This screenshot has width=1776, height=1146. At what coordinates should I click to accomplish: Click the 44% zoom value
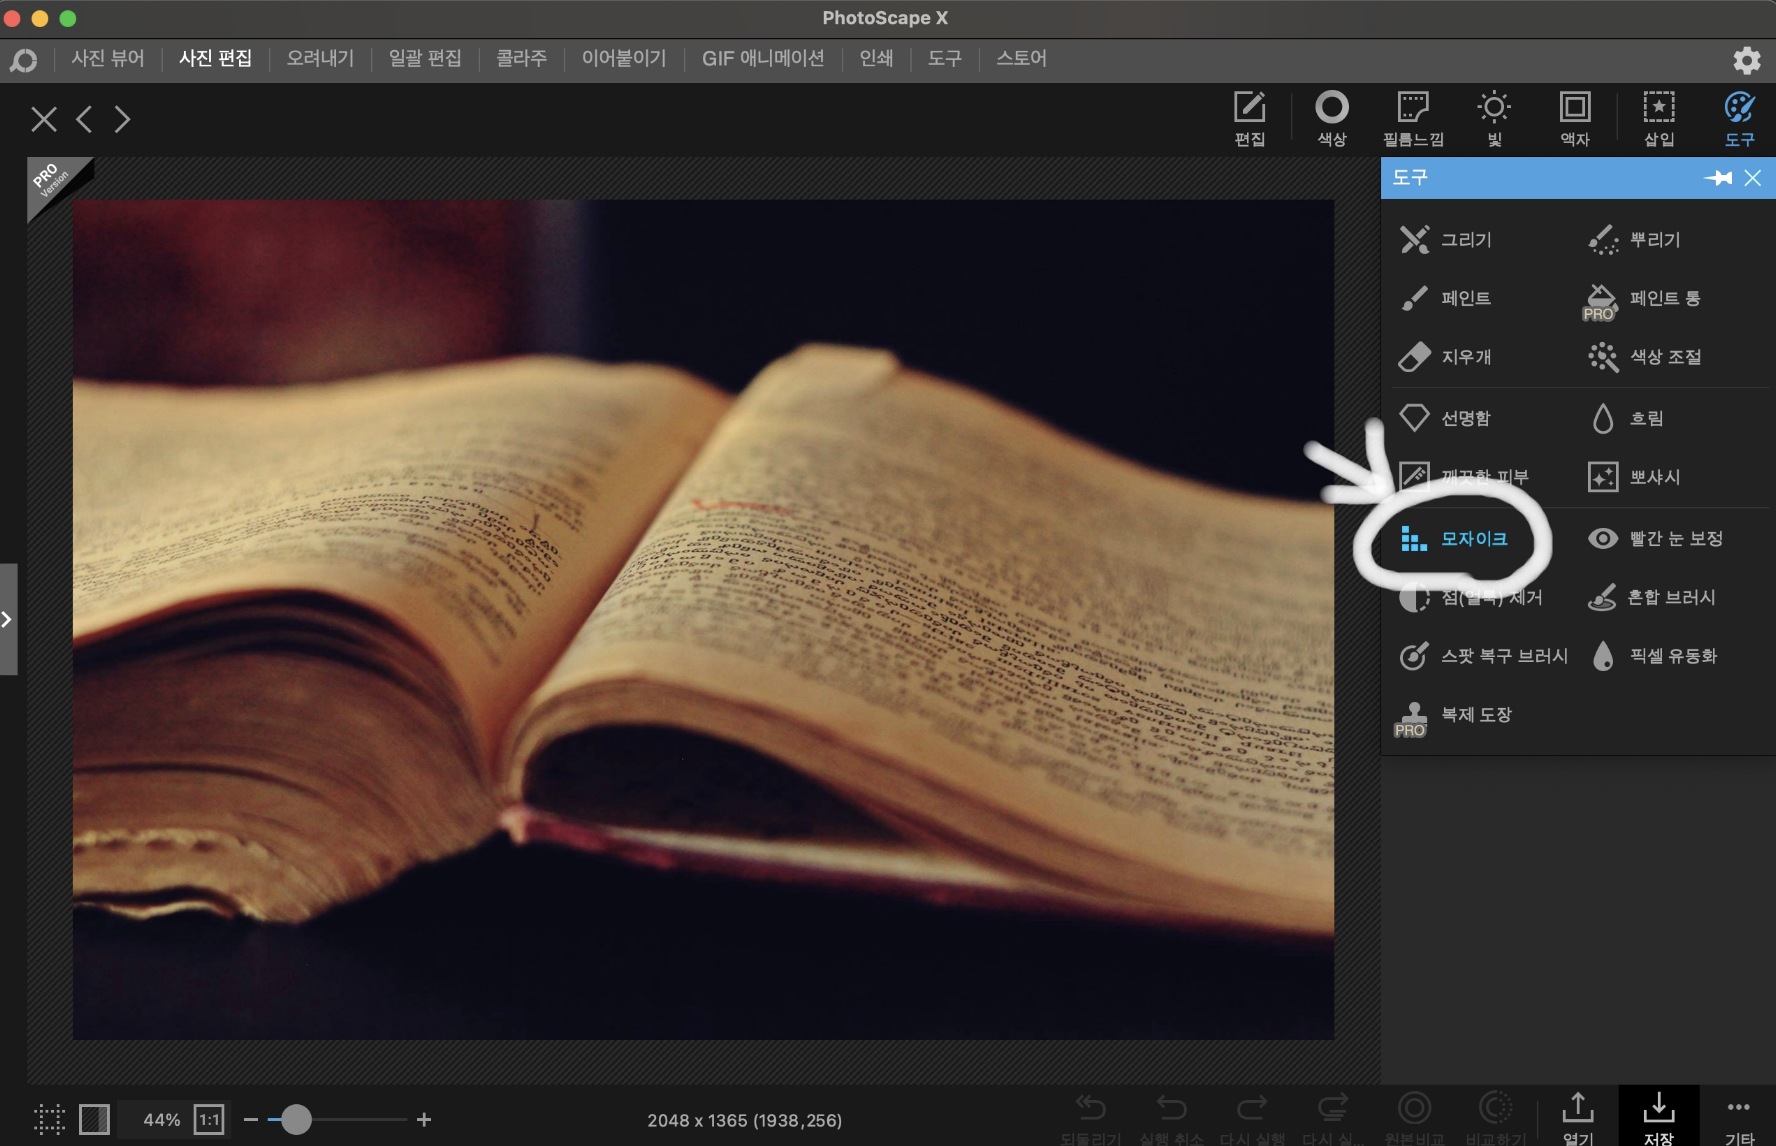click(162, 1120)
